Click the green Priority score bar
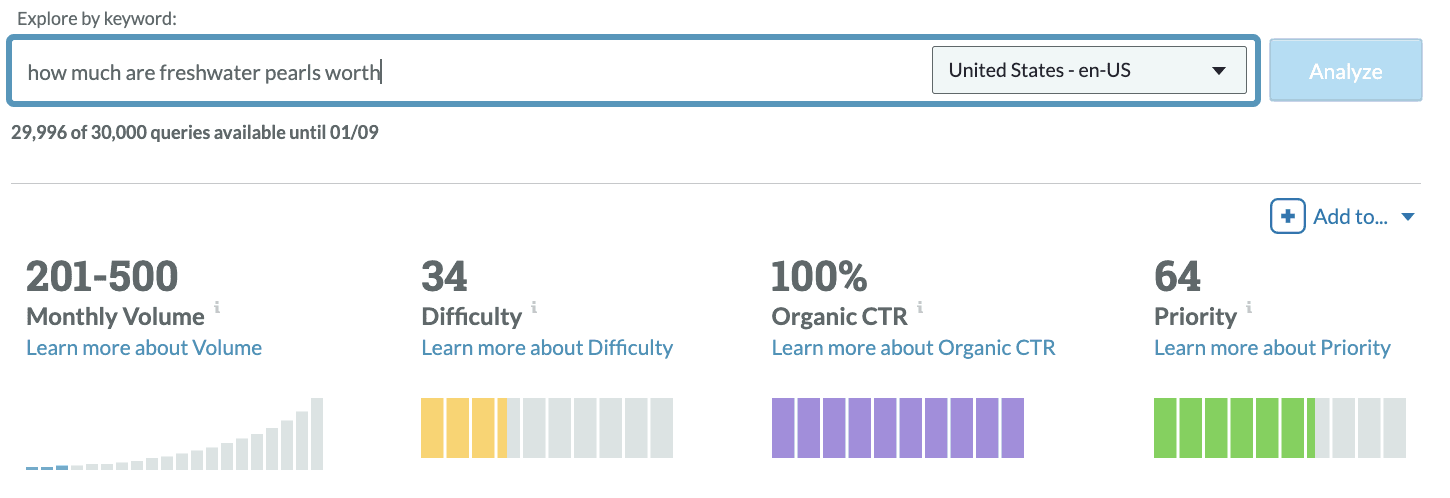 (1234, 428)
